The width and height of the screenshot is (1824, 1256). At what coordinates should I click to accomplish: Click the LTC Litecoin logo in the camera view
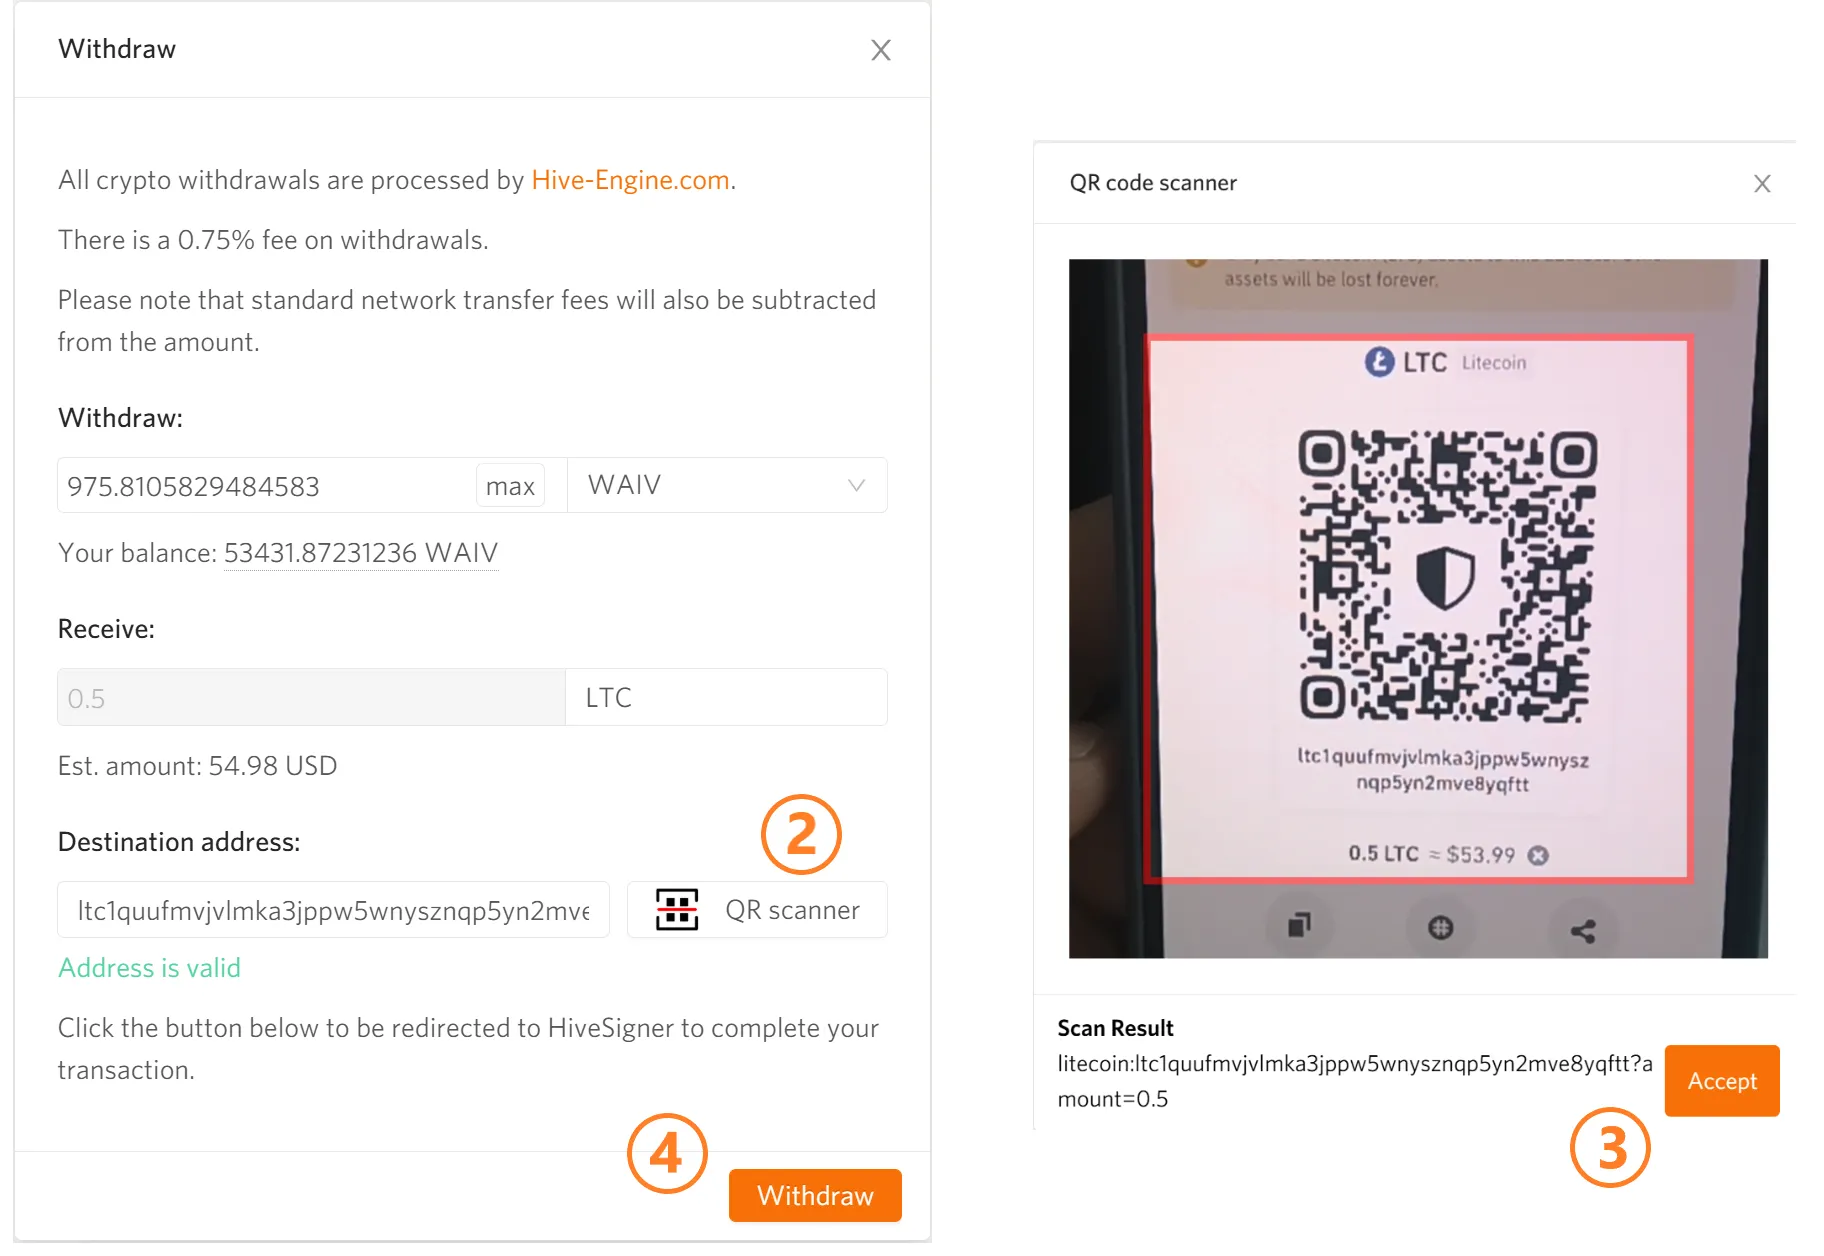pyautogui.click(x=1379, y=362)
